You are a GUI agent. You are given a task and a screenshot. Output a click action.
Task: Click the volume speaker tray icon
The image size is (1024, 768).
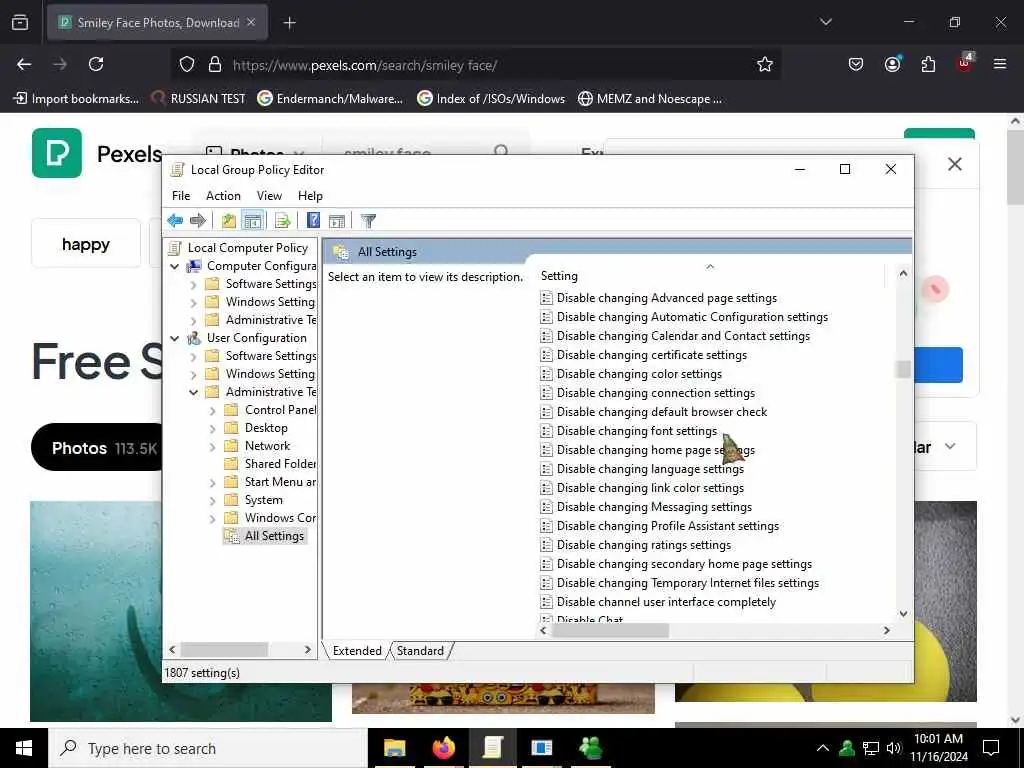click(x=893, y=748)
